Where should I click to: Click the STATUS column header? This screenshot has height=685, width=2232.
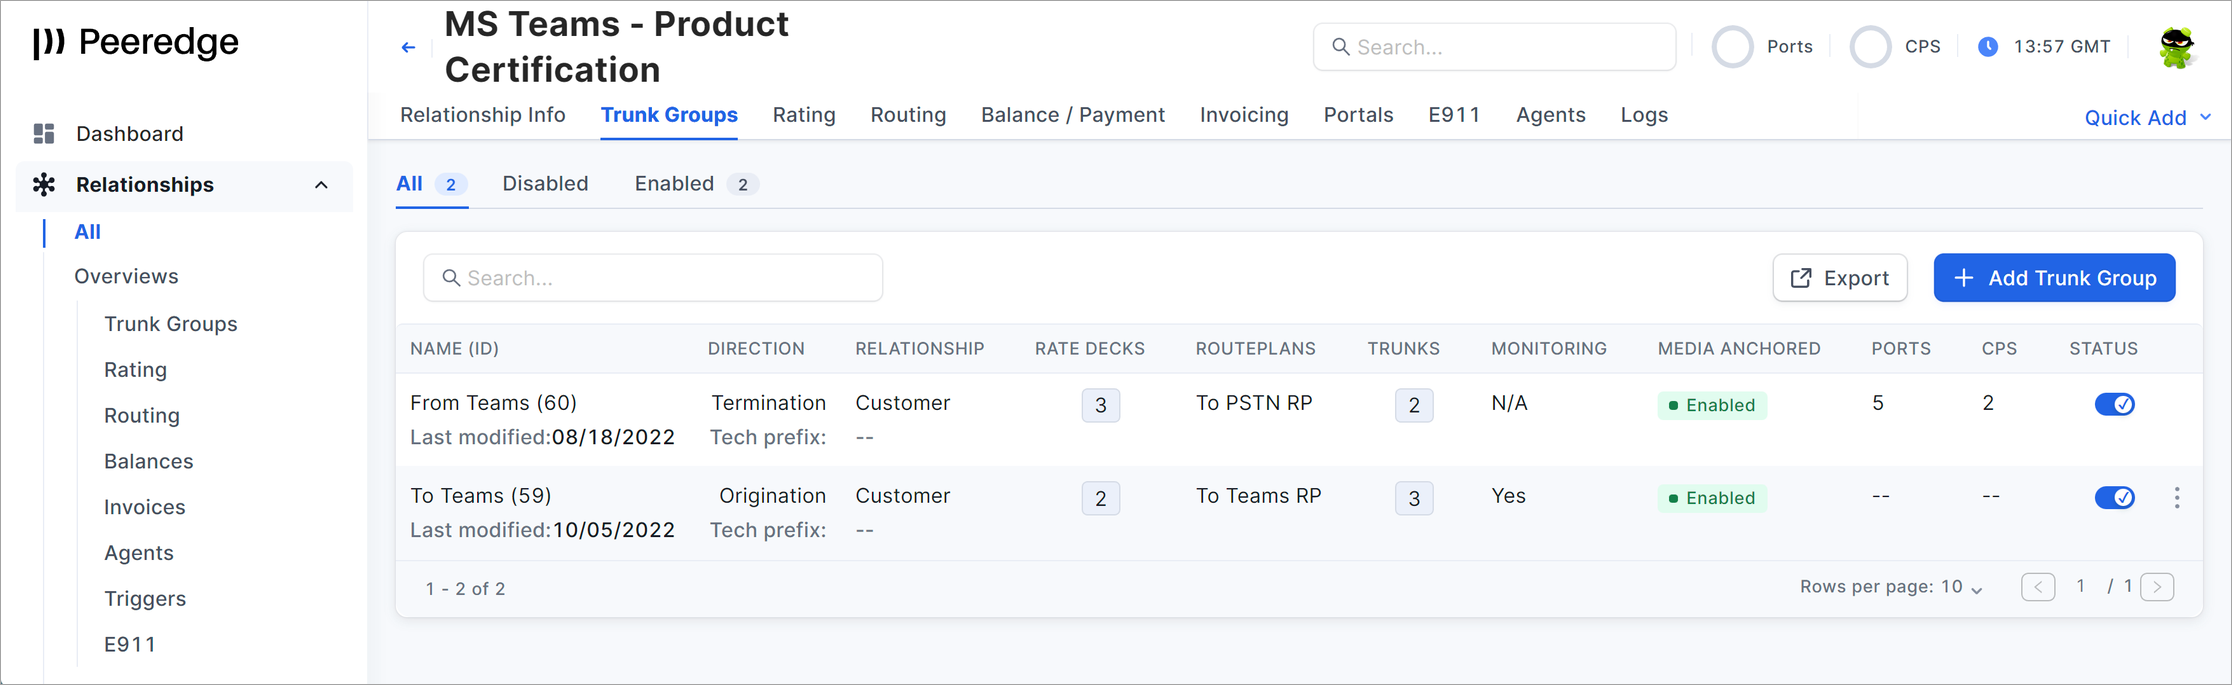(x=2104, y=349)
